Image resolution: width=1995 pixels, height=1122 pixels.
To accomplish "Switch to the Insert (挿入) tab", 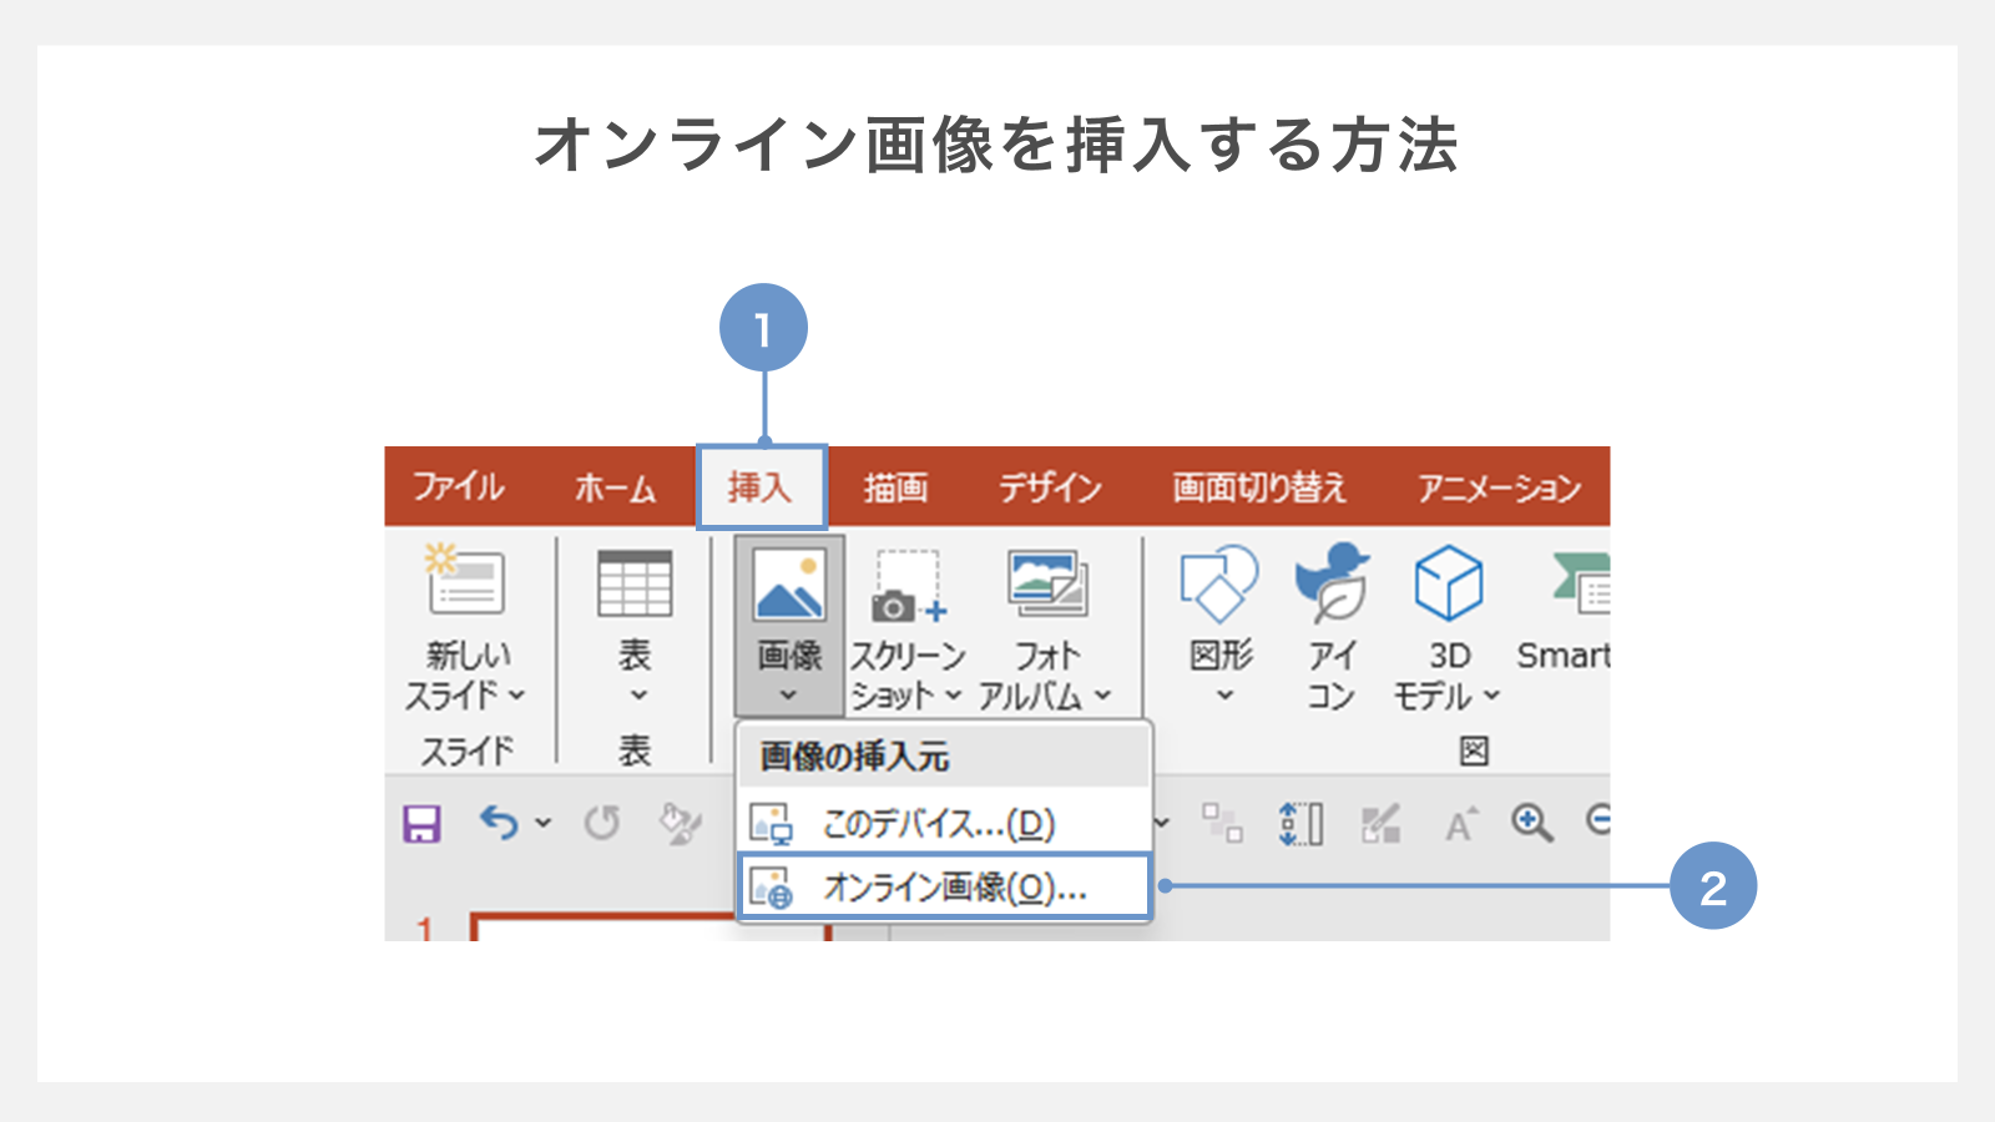I will point(761,488).
